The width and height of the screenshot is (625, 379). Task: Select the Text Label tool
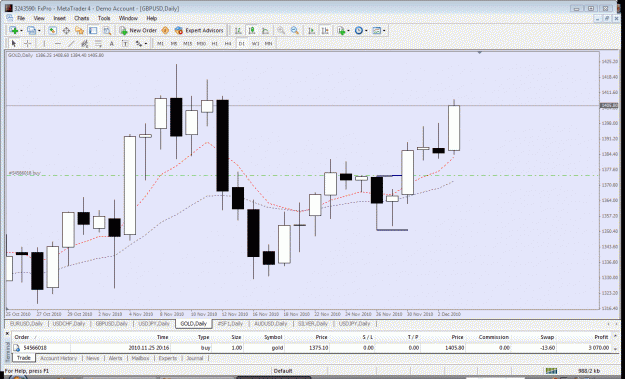tap(125, 43)
